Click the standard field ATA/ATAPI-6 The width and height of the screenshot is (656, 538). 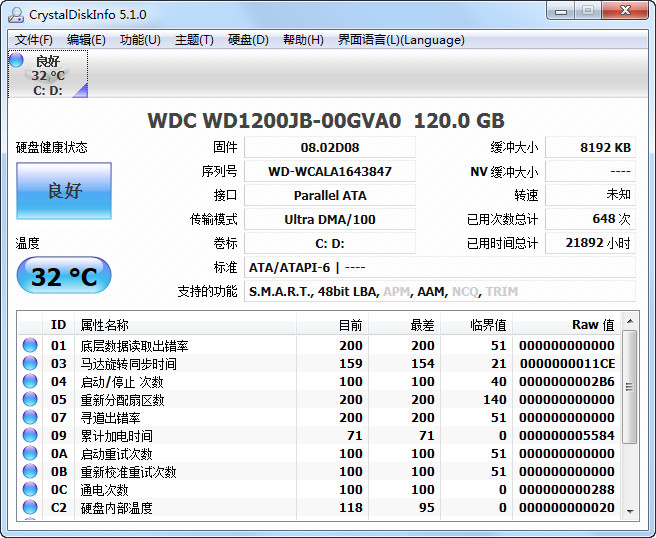coord(440,267)
